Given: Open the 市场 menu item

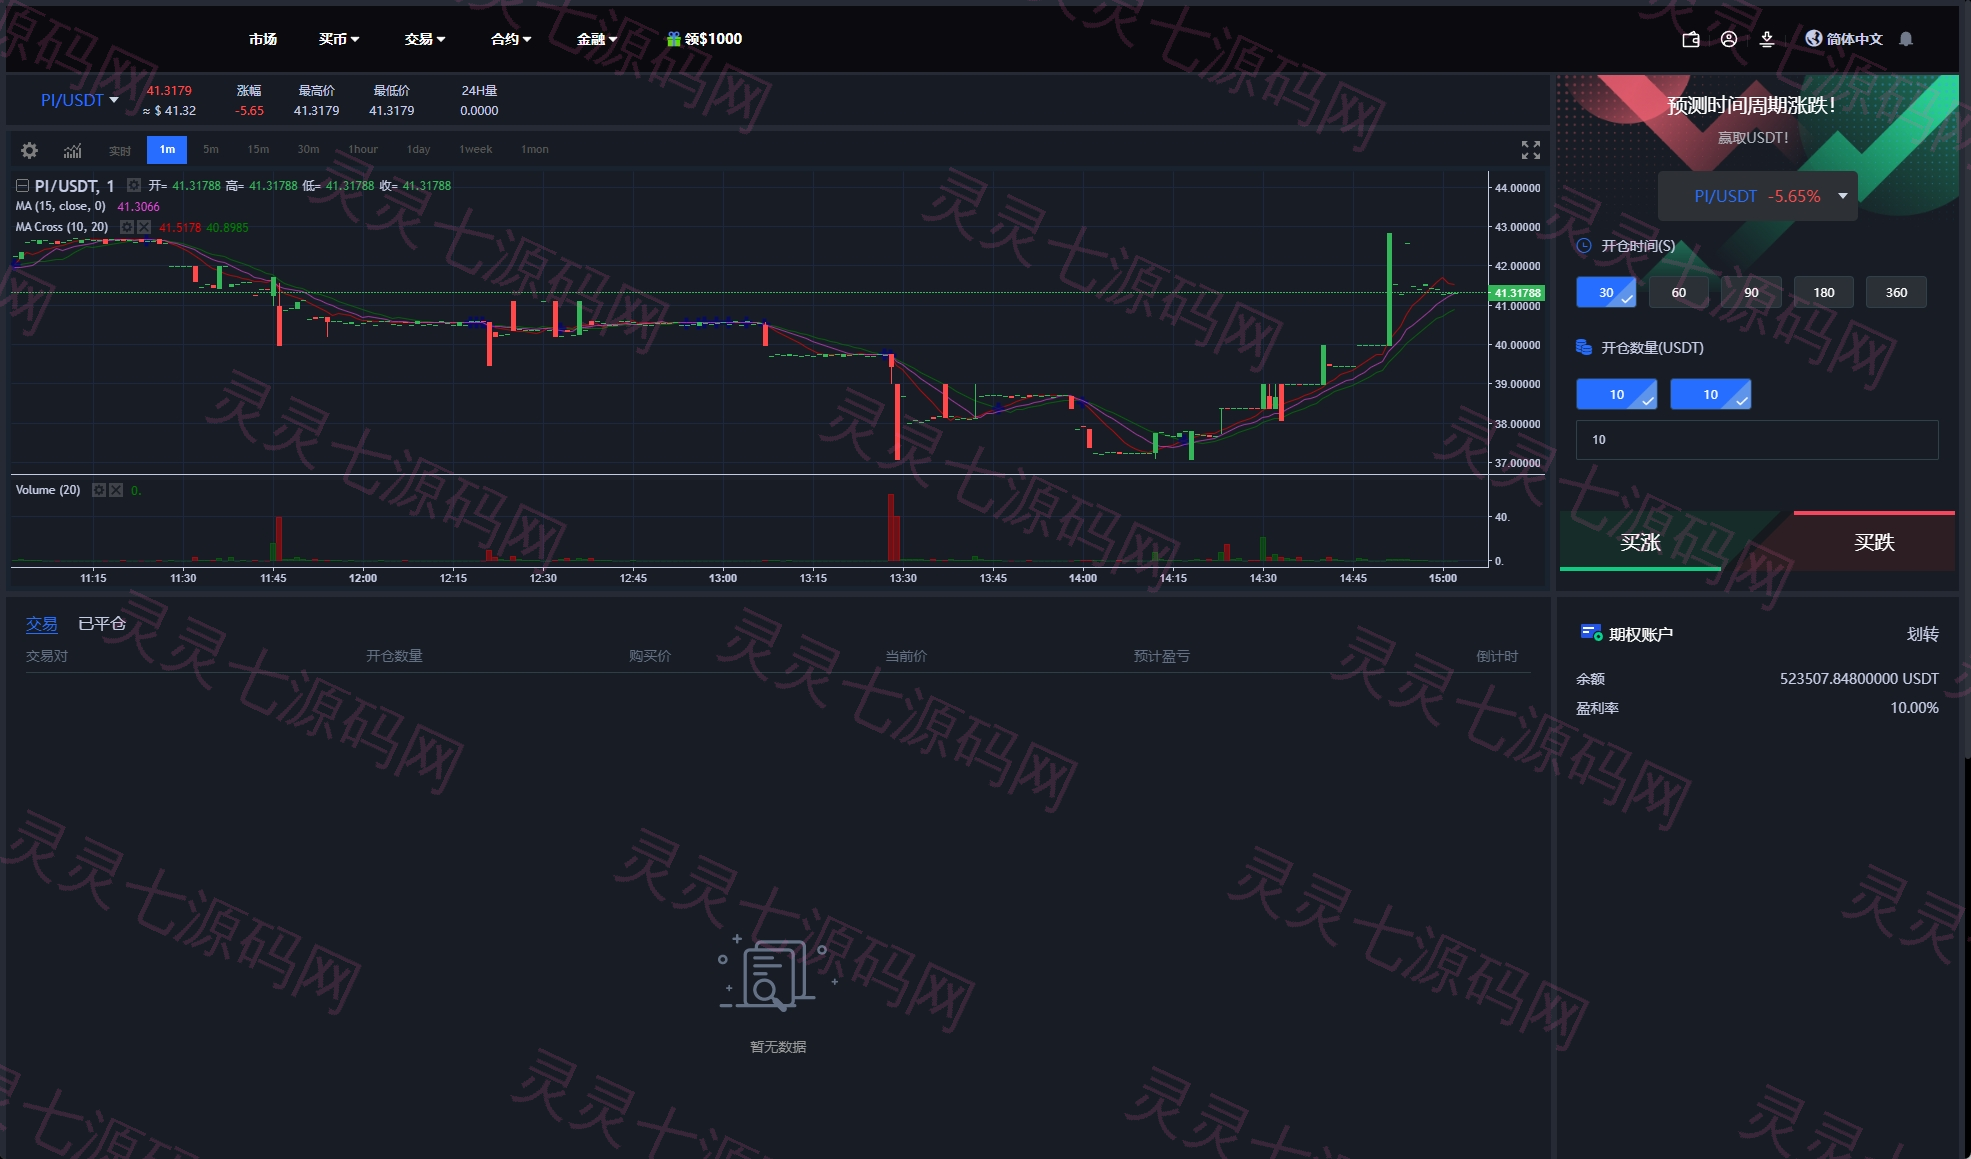Looking at the screenshot, I should (x=263, y=39).
